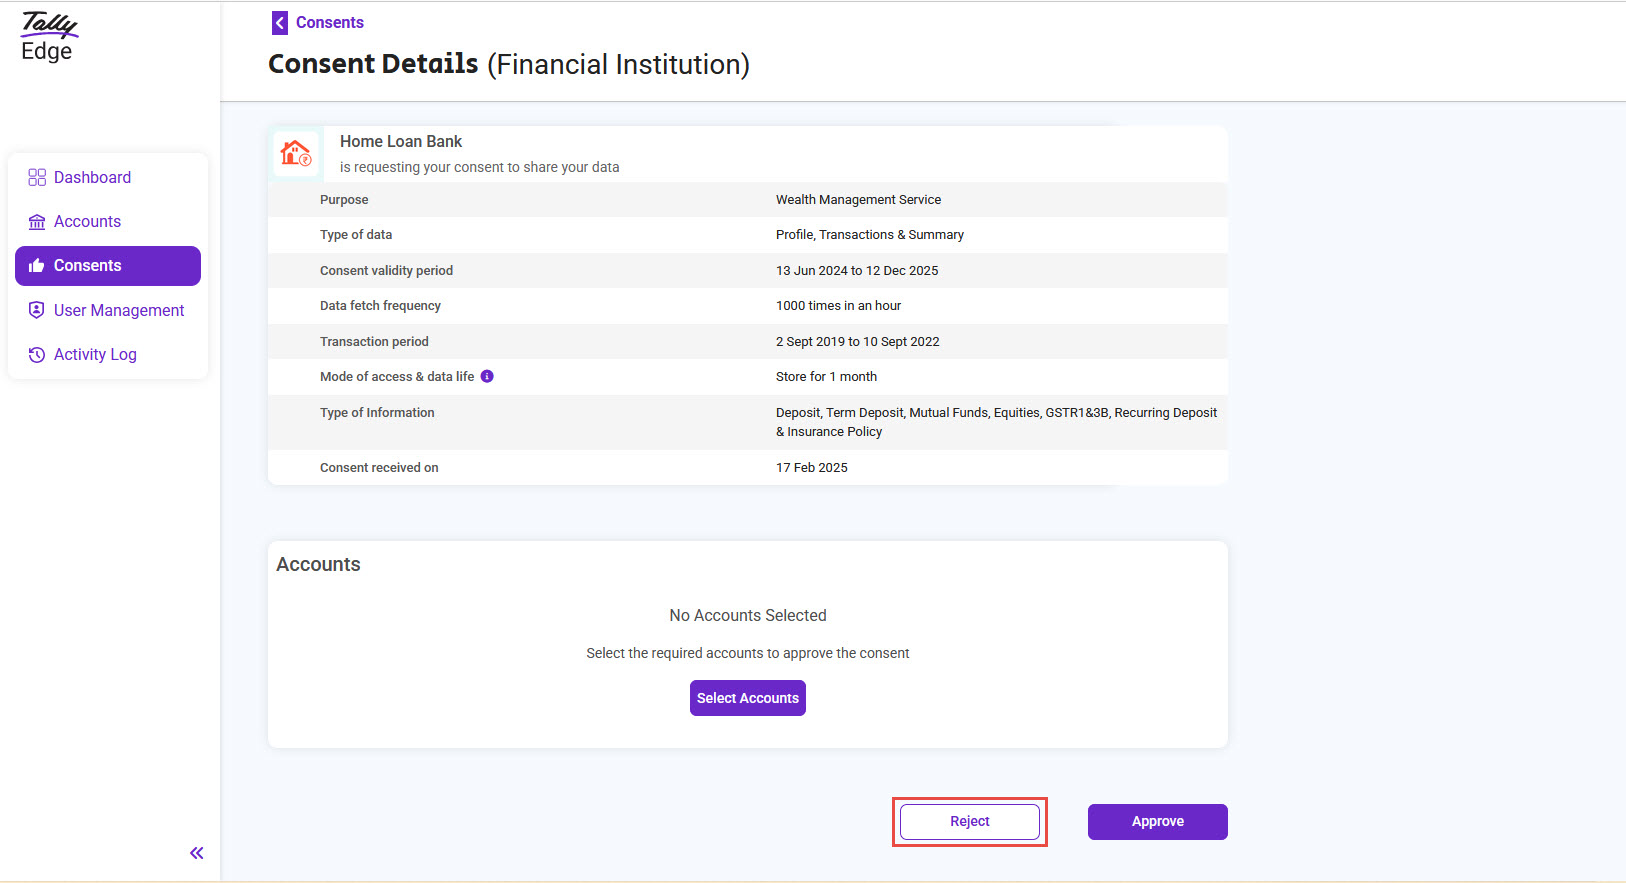Open User Management from the sidebar
This screenshot has height=883, width=1626.
point(119,310)
